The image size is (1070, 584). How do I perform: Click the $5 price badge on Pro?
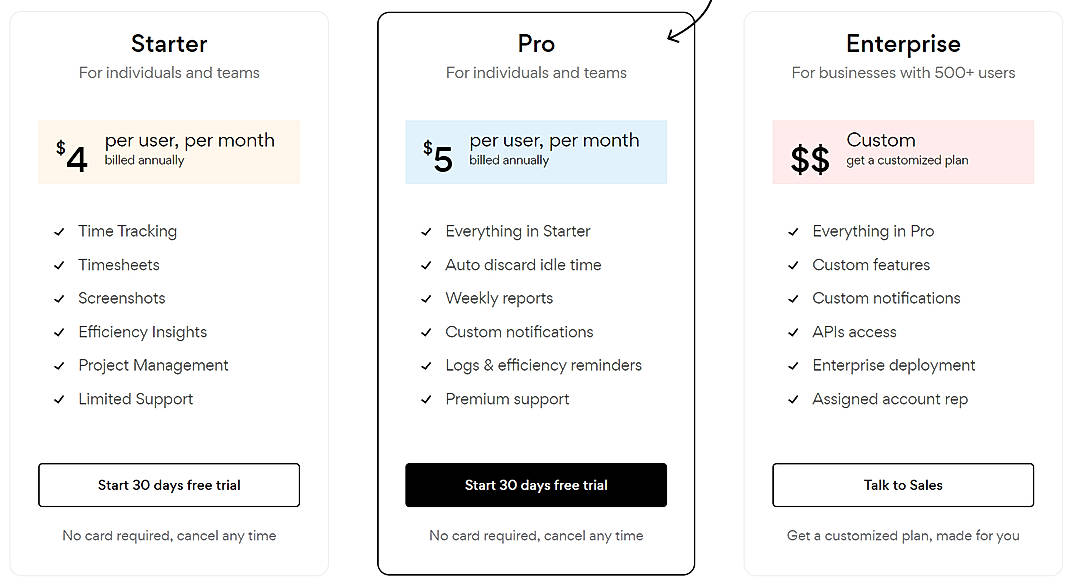(x=536, y=152)
